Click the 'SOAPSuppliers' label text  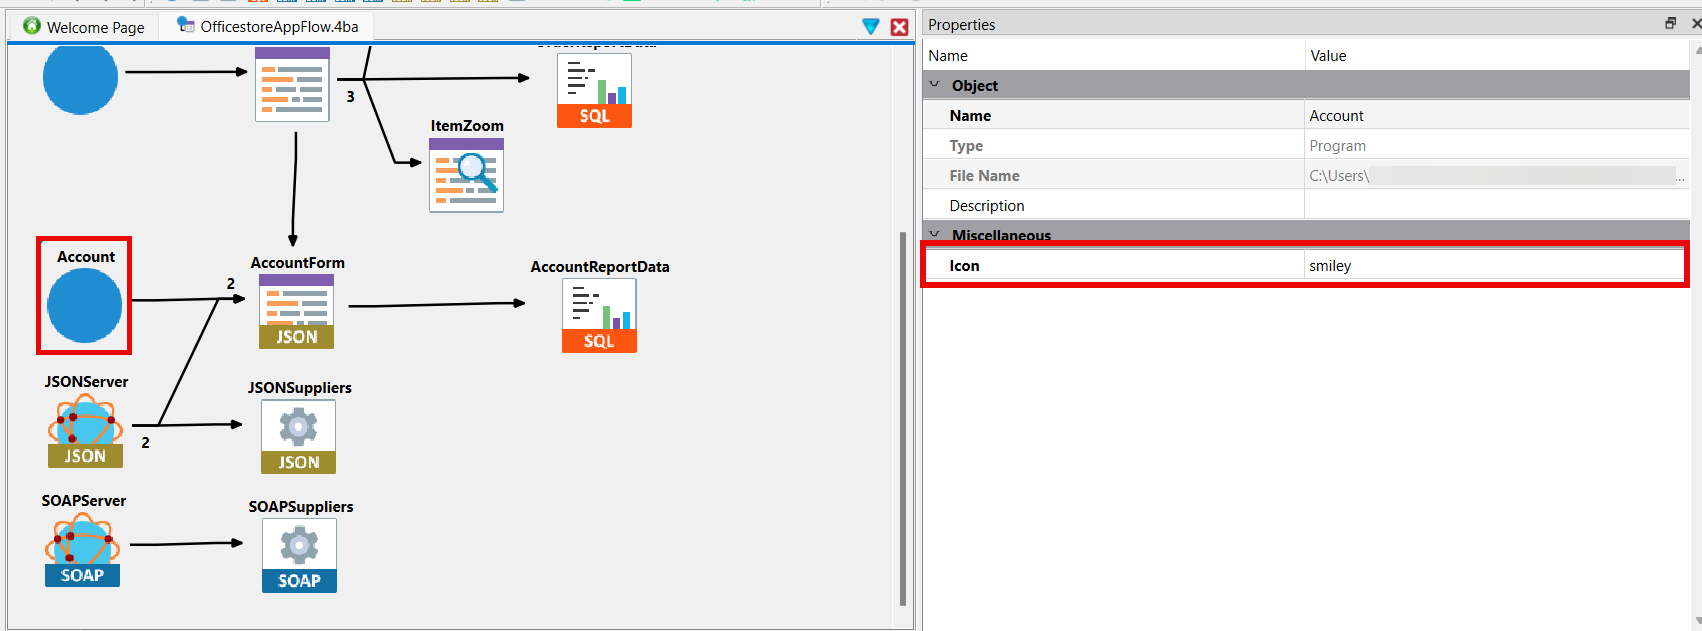301,507
